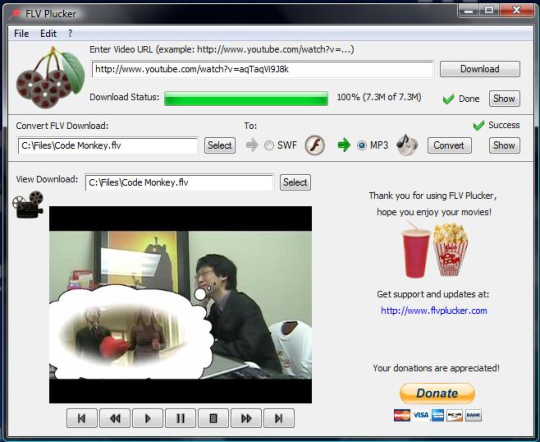Close the FLV Plucker window
The image size is (540, 442).
516,10
